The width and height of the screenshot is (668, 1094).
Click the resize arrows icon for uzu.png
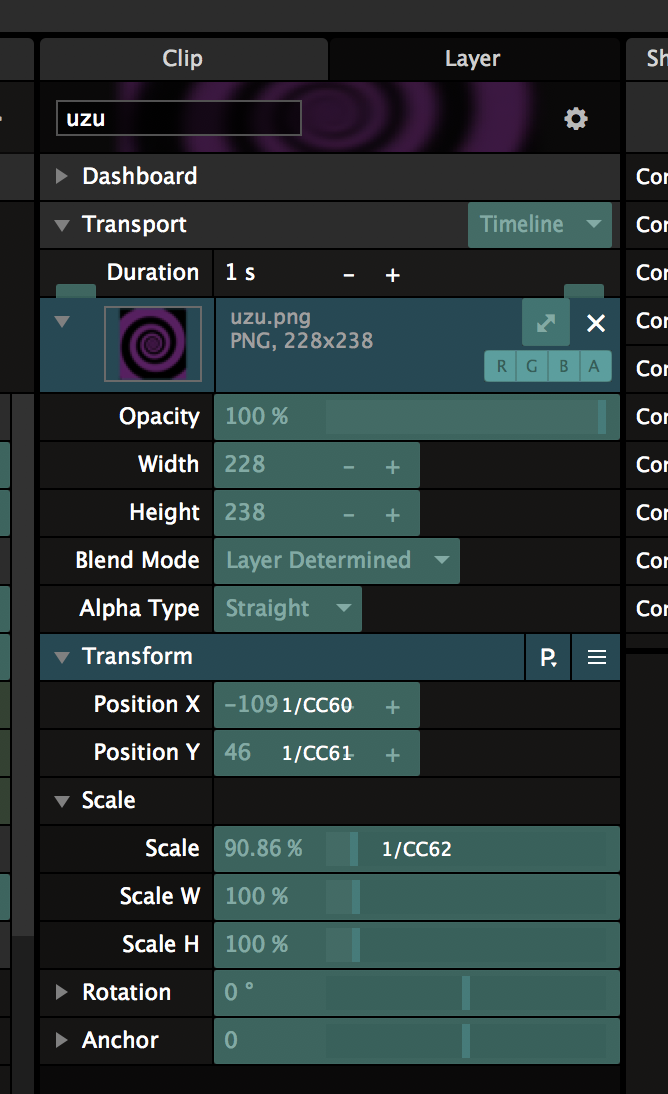pyautogui.click(x=546, y=323)
